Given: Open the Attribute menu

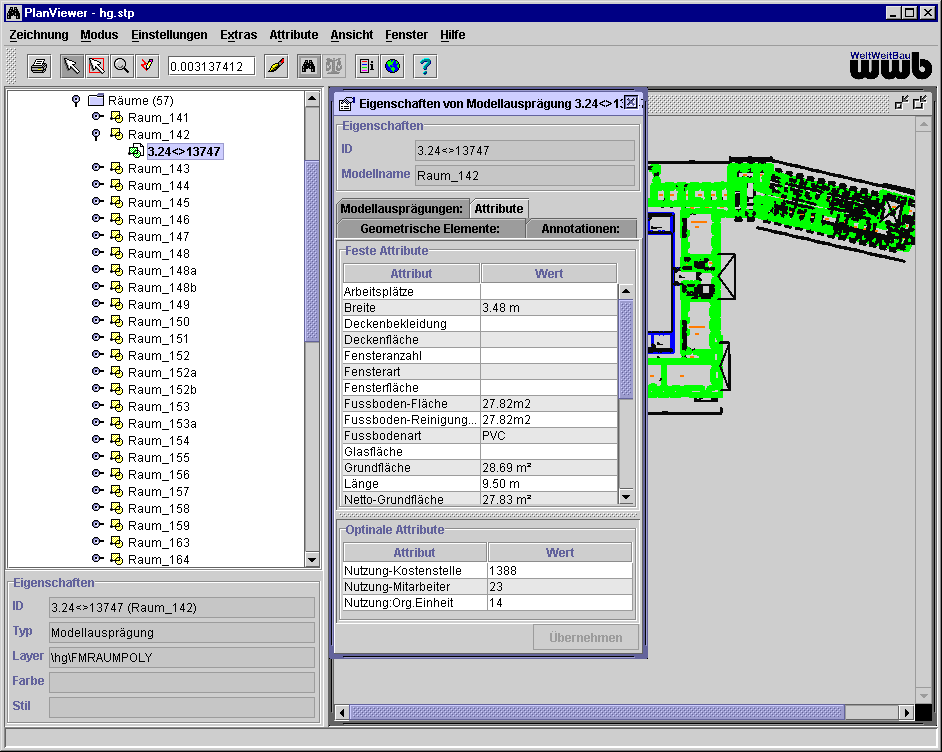Looking at the screenshot, I should coord(294,35).
